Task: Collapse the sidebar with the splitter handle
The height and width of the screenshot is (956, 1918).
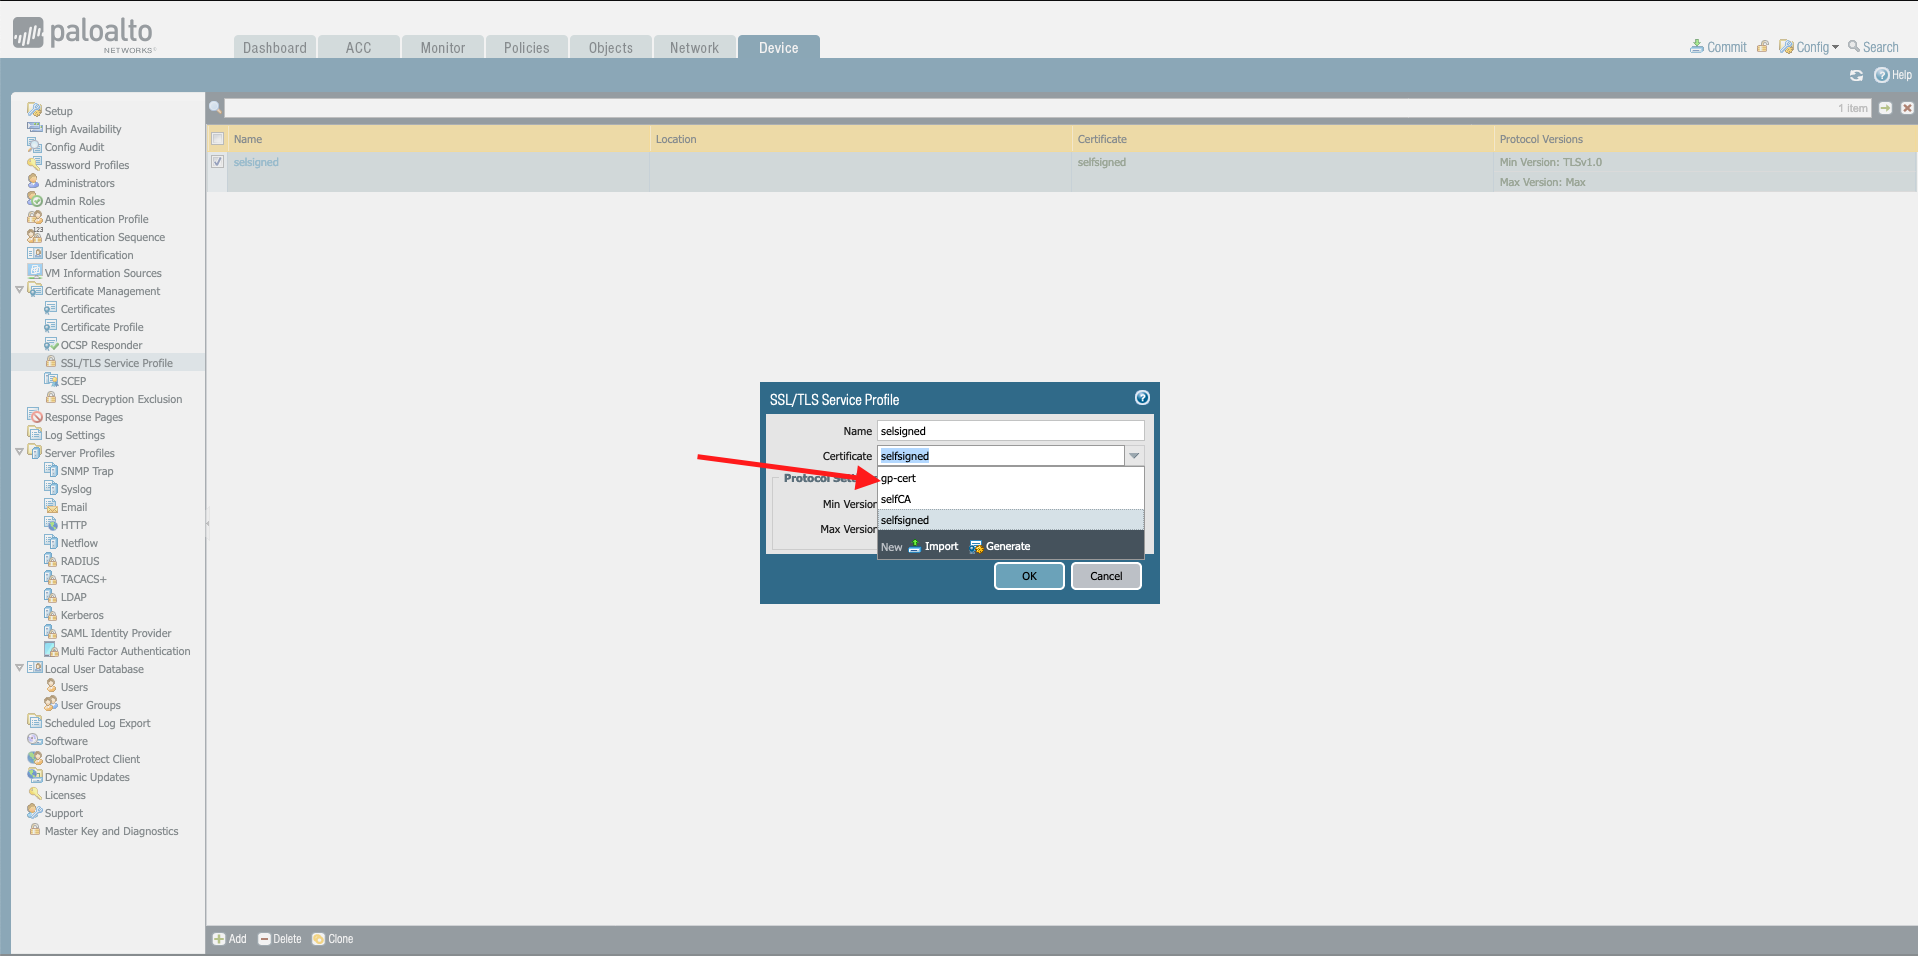Action: 208,523
